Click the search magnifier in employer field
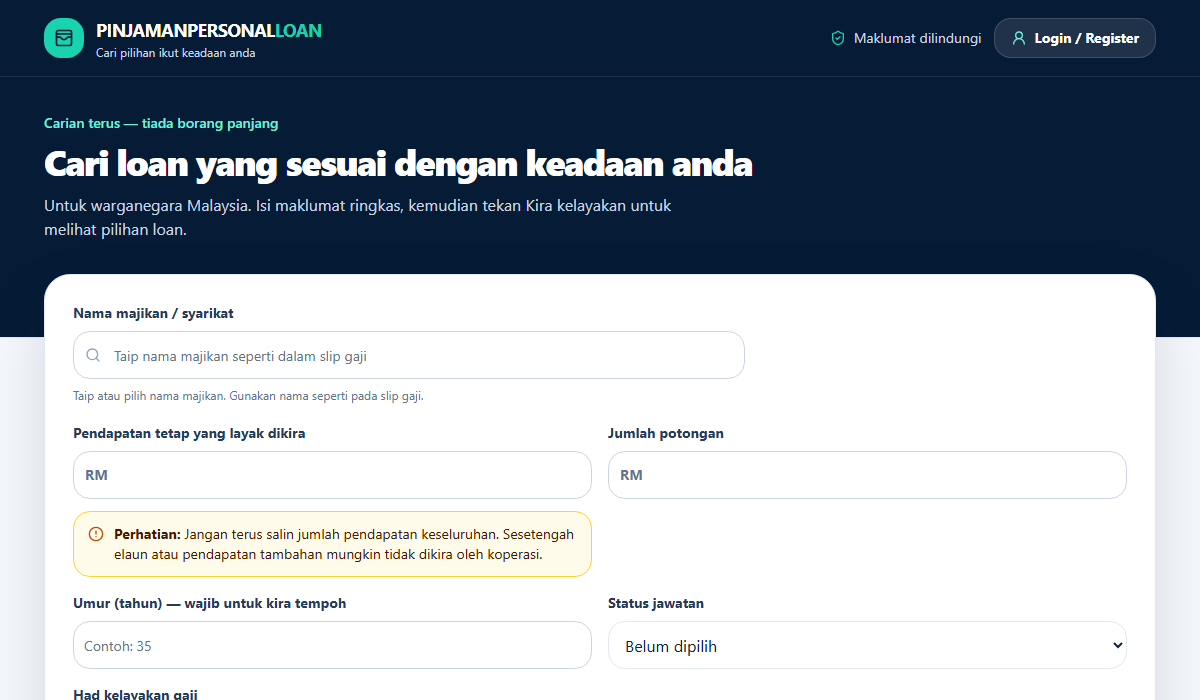 click(x=93, y=355)
